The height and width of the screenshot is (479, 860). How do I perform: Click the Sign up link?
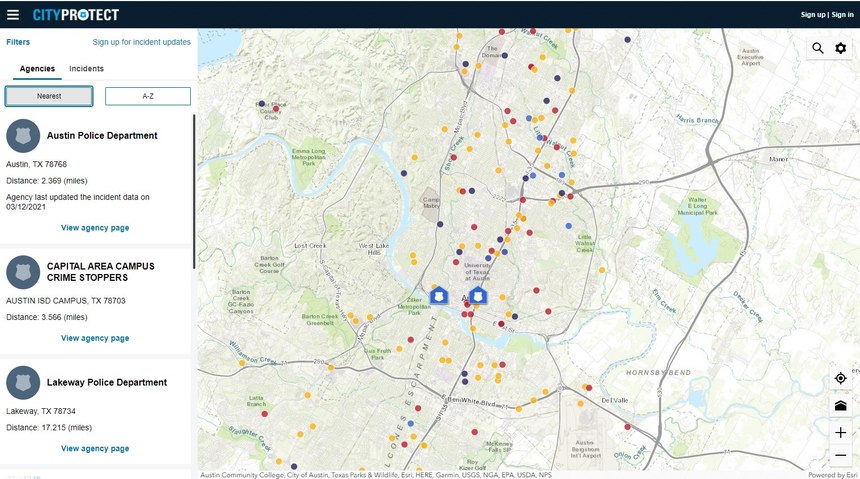pos(813,15)
